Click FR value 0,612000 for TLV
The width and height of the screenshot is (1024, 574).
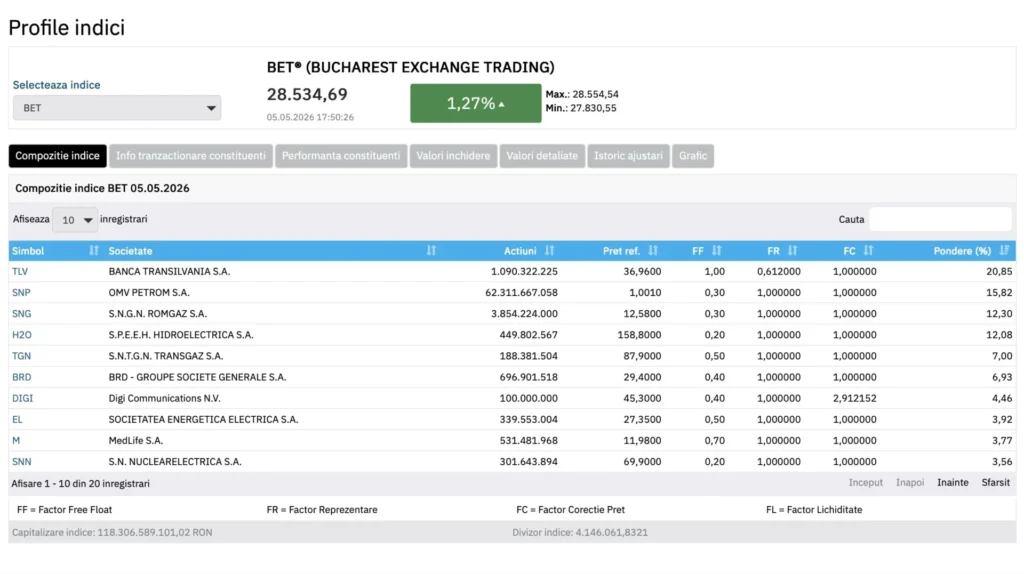pos(778,272)
